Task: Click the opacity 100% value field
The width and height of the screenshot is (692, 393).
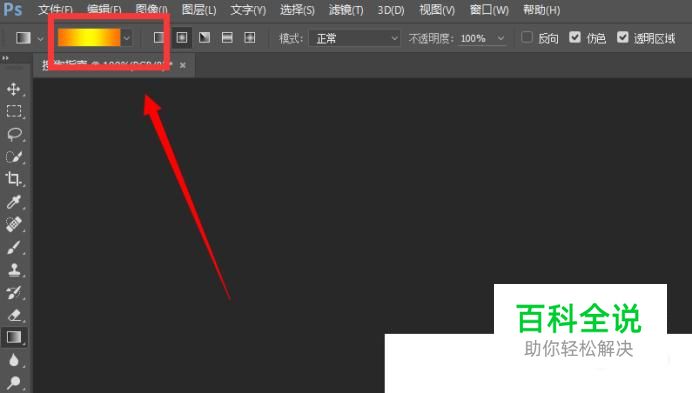Action: 473,39
